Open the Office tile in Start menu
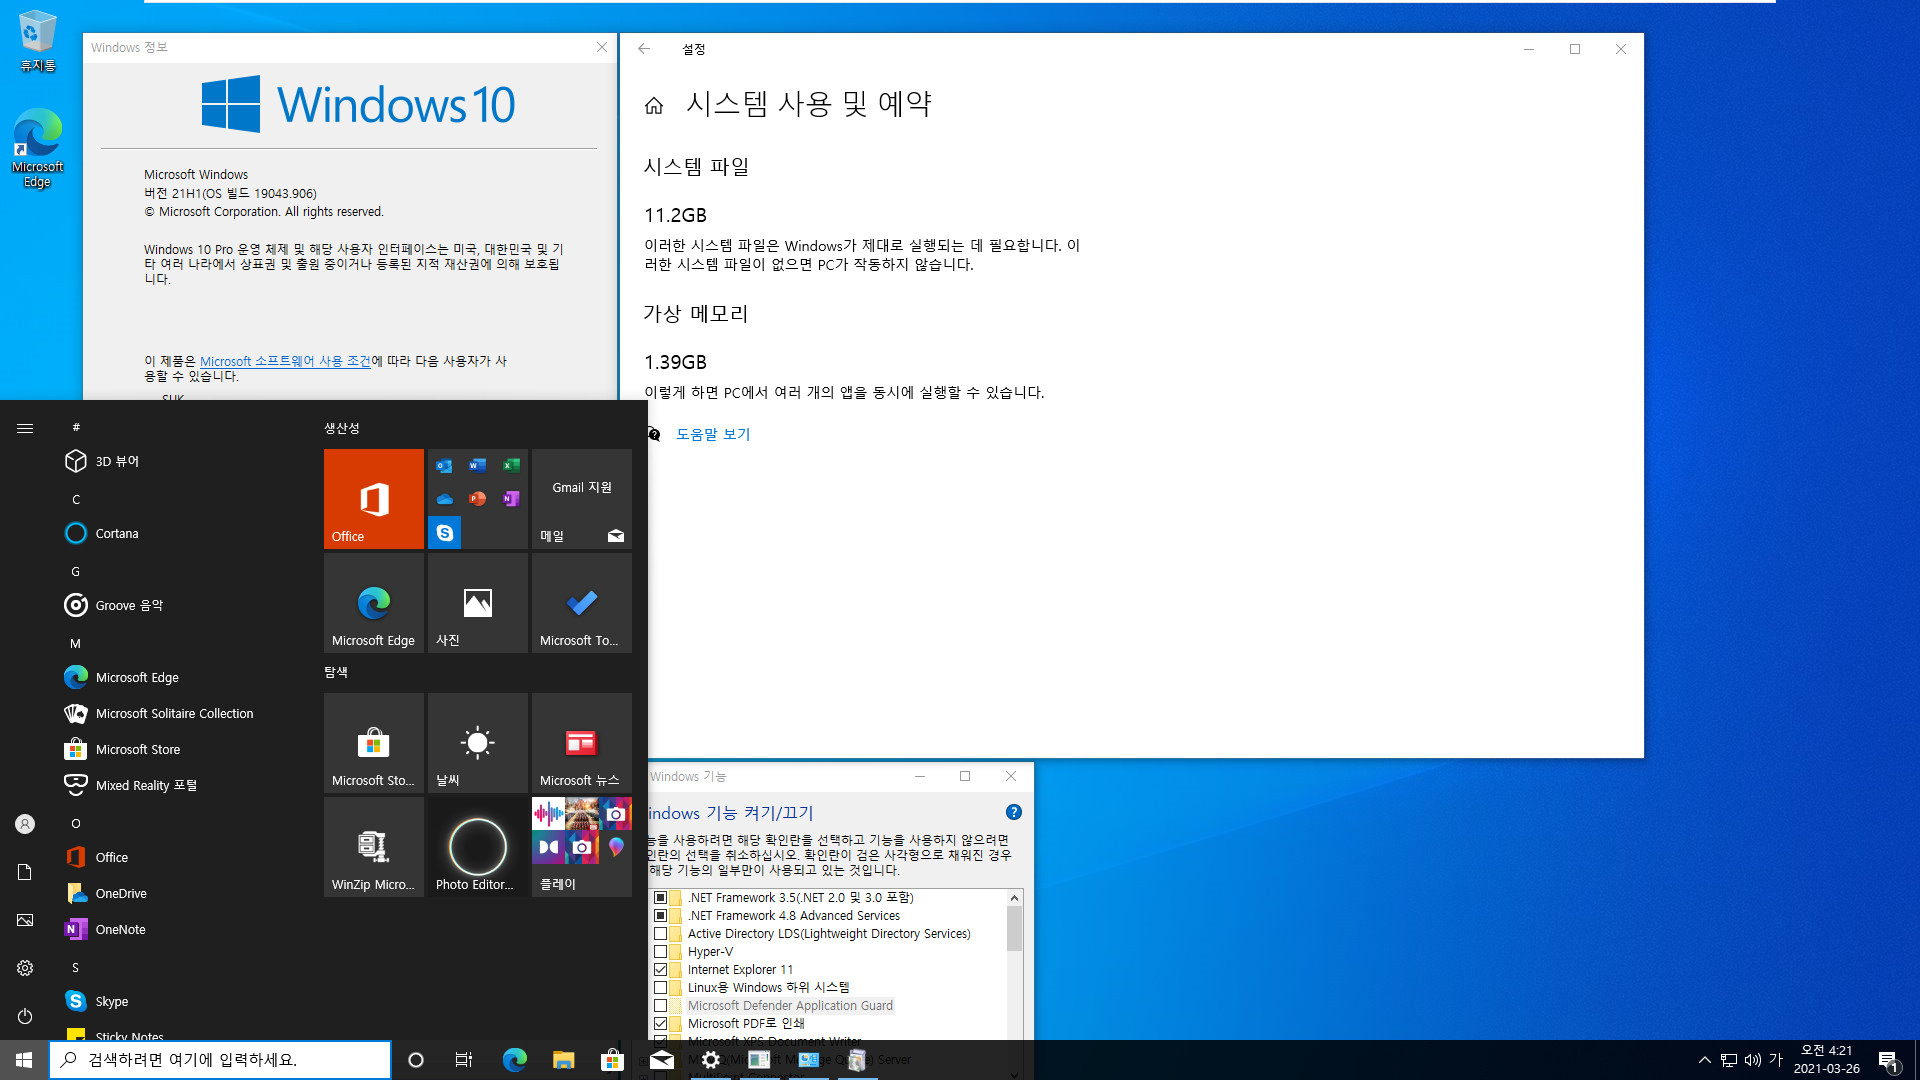The image size is (1920, 1080). 374,498
